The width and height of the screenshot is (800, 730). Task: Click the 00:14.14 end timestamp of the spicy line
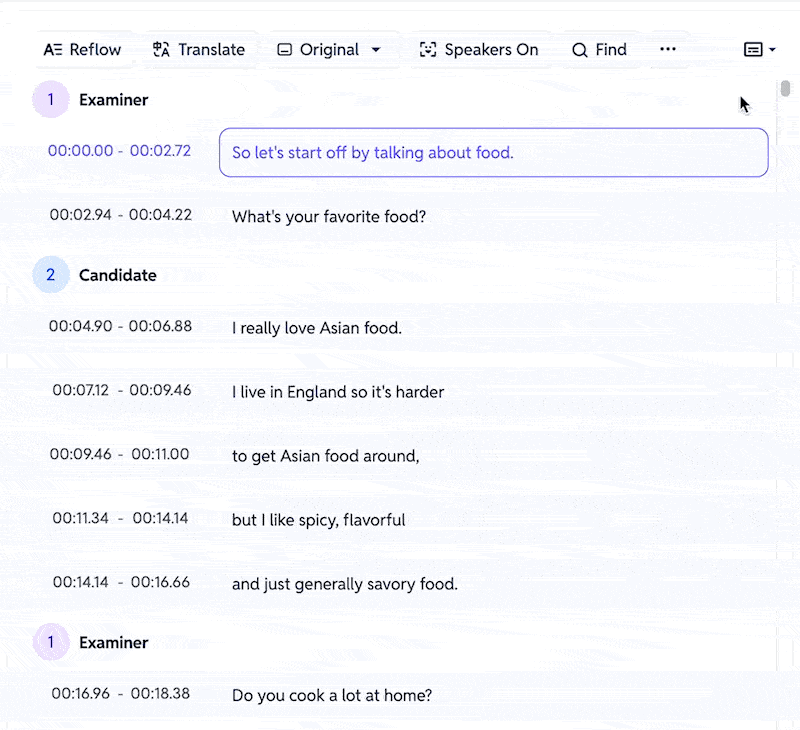tap(160, 518)
